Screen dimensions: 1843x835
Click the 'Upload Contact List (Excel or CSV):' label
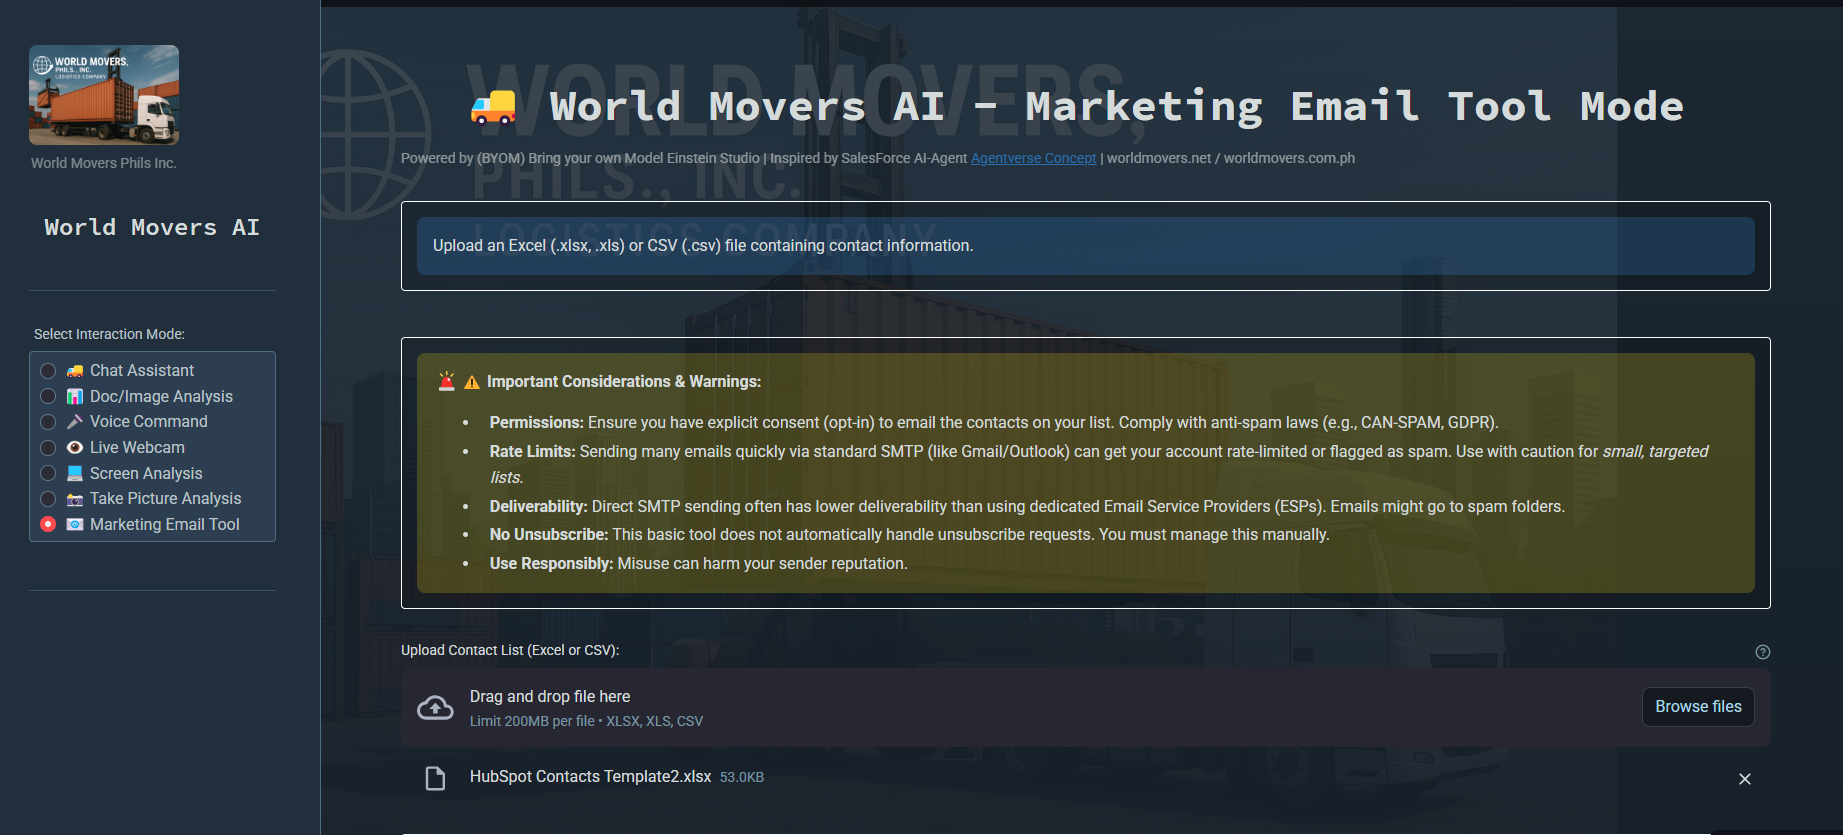point(510,650)
